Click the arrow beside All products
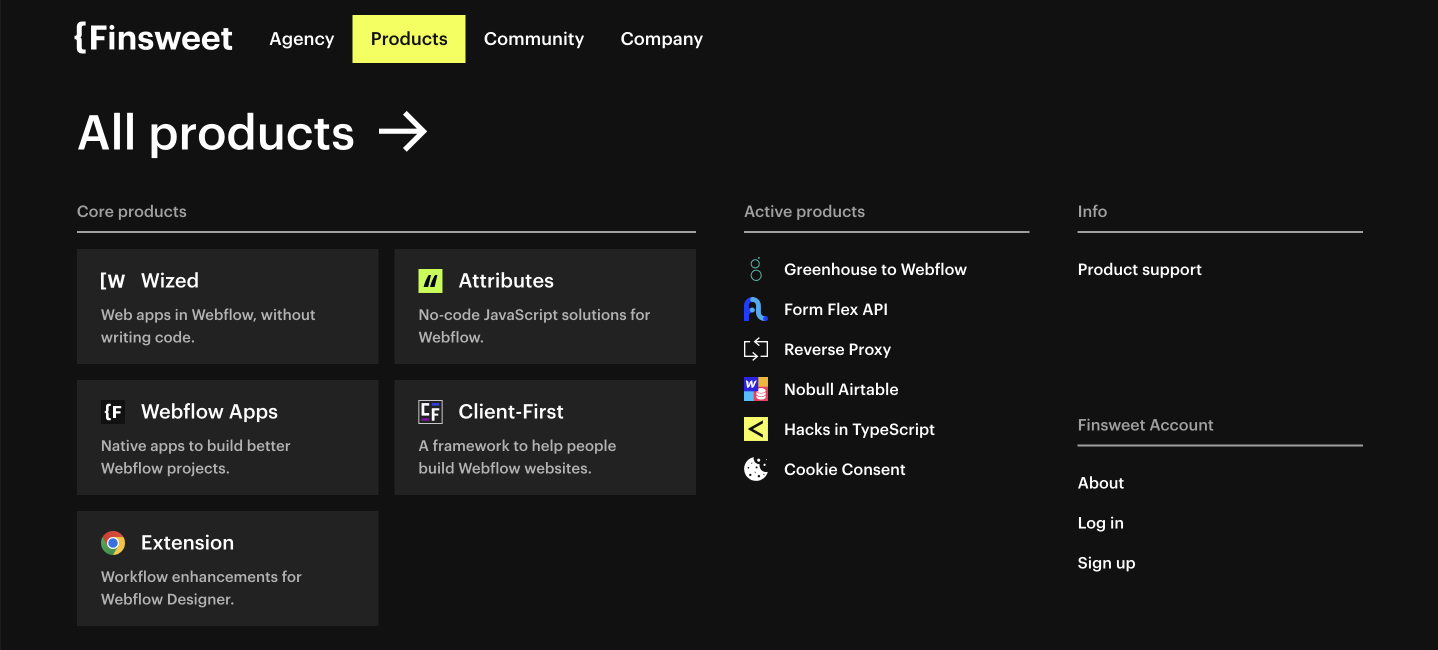 pyautogui.click(x=403, y=132)
